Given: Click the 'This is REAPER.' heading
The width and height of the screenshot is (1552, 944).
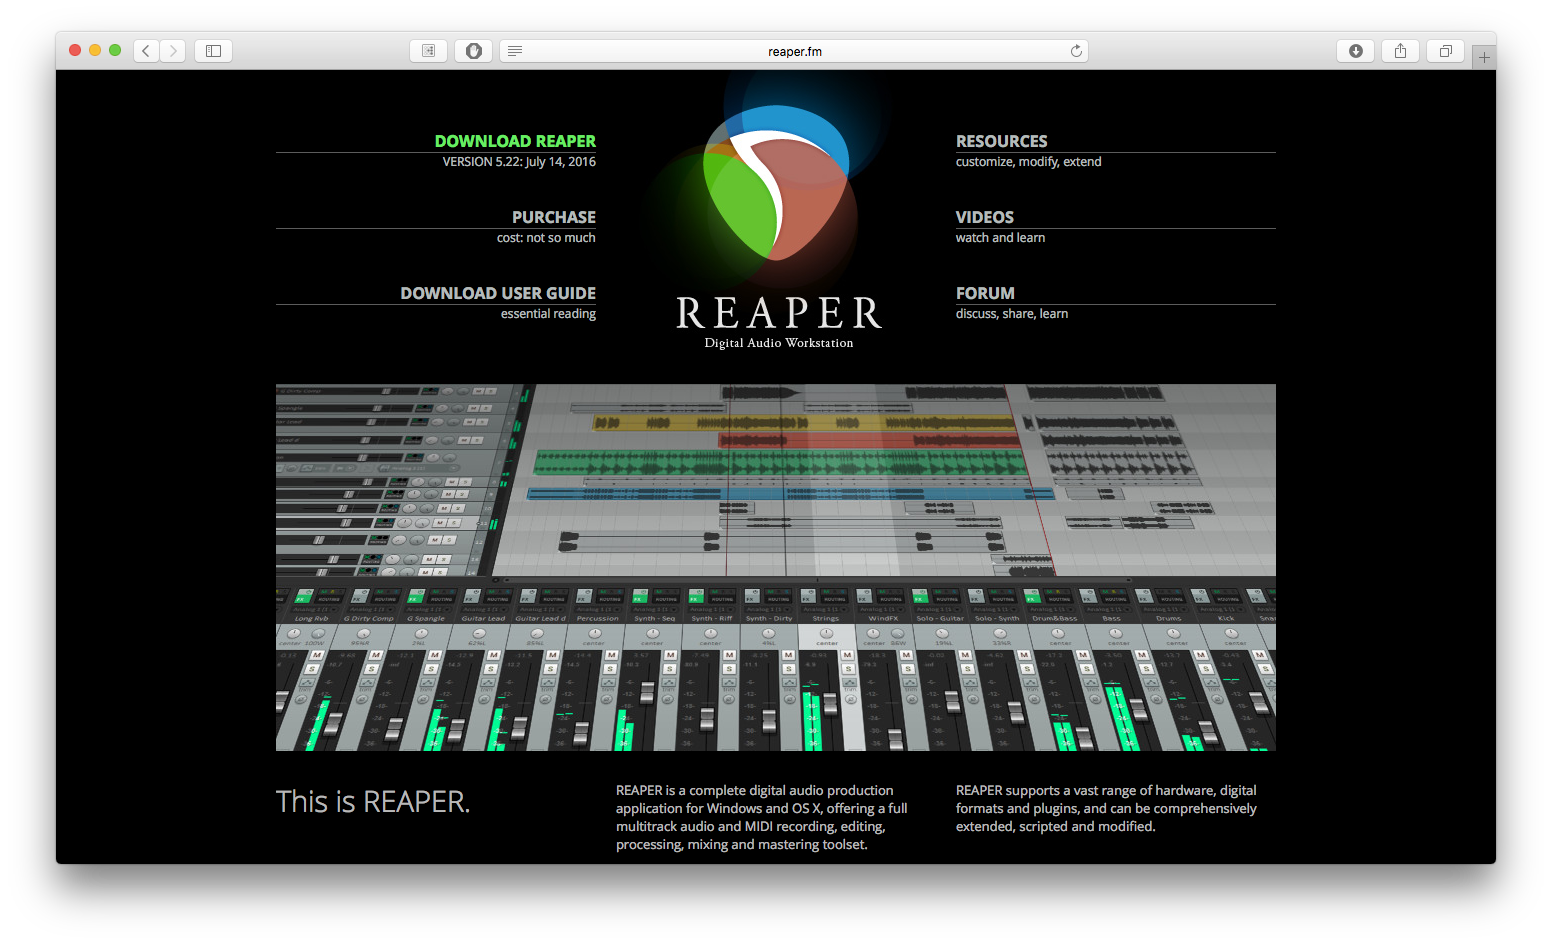Looking at the screenshot, I should coord(373,802).
